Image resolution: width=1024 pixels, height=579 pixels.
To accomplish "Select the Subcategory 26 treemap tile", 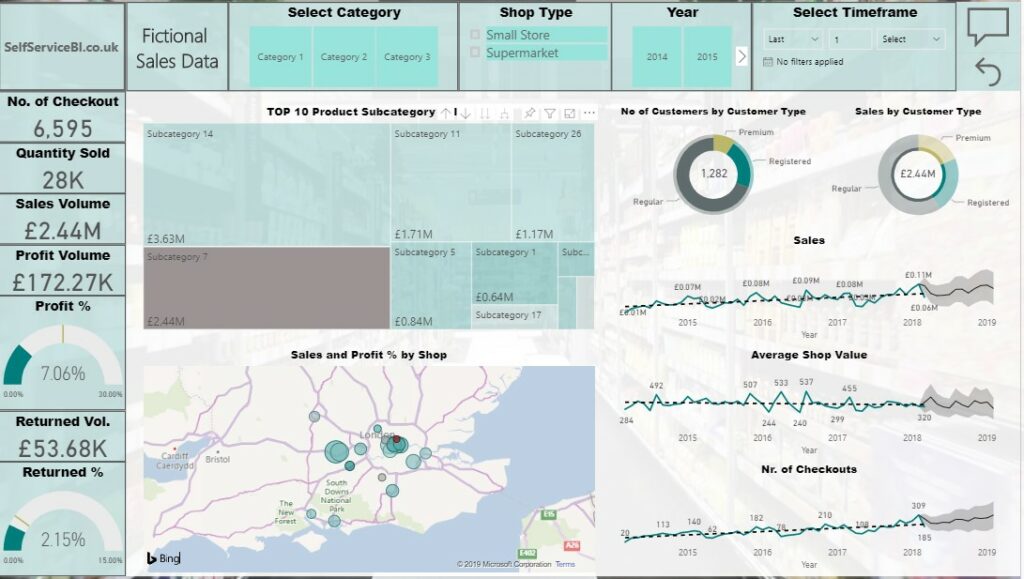I will pos(553,183).
